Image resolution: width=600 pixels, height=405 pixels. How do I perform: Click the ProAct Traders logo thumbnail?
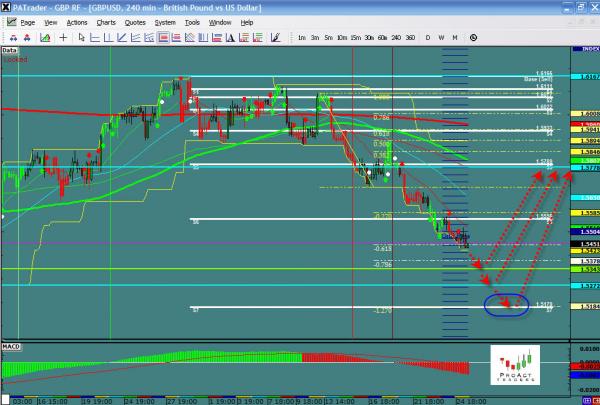pyautogui.click(x=515, y=363)
